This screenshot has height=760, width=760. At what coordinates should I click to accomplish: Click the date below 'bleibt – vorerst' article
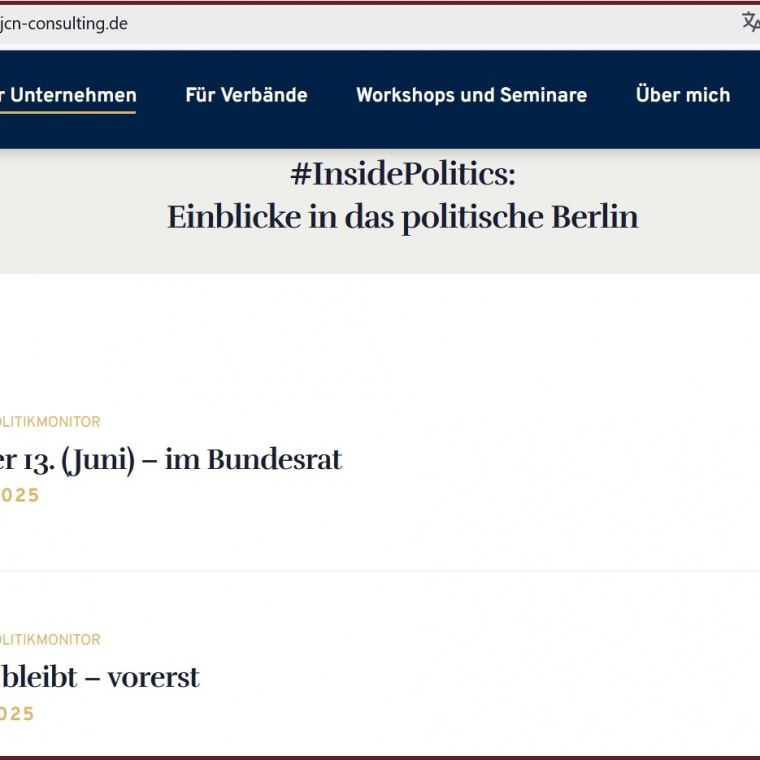pos(18,714)
